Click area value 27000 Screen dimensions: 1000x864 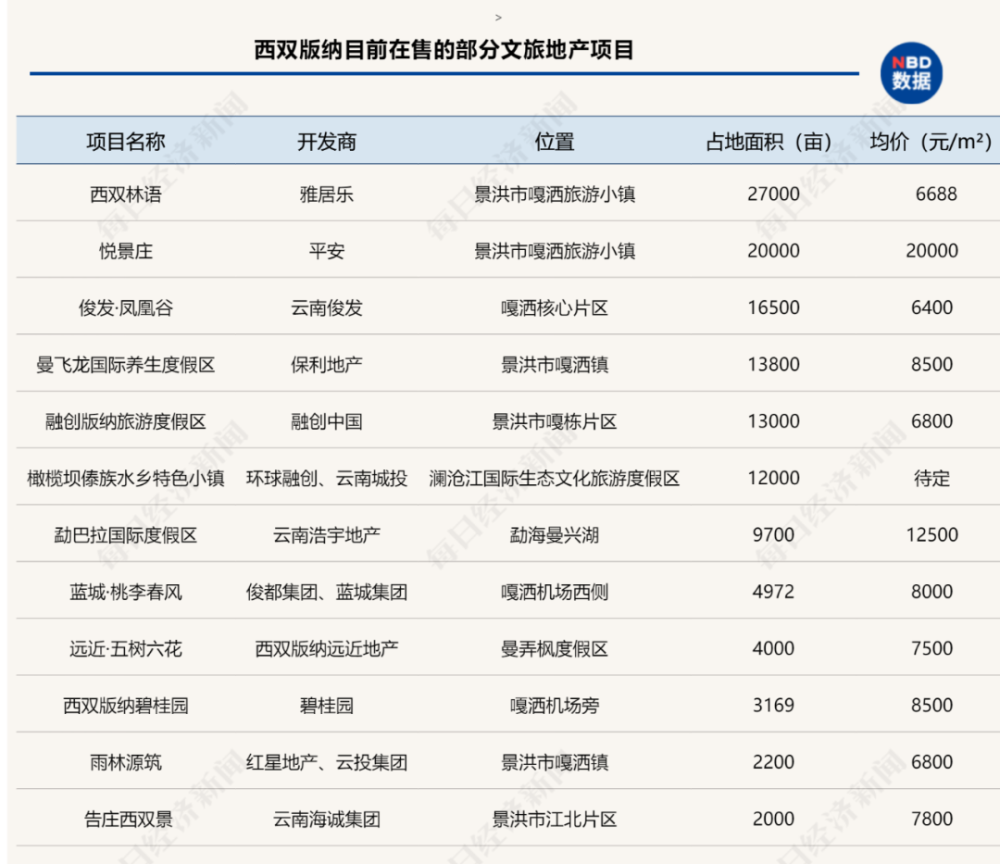click(774, 194)
